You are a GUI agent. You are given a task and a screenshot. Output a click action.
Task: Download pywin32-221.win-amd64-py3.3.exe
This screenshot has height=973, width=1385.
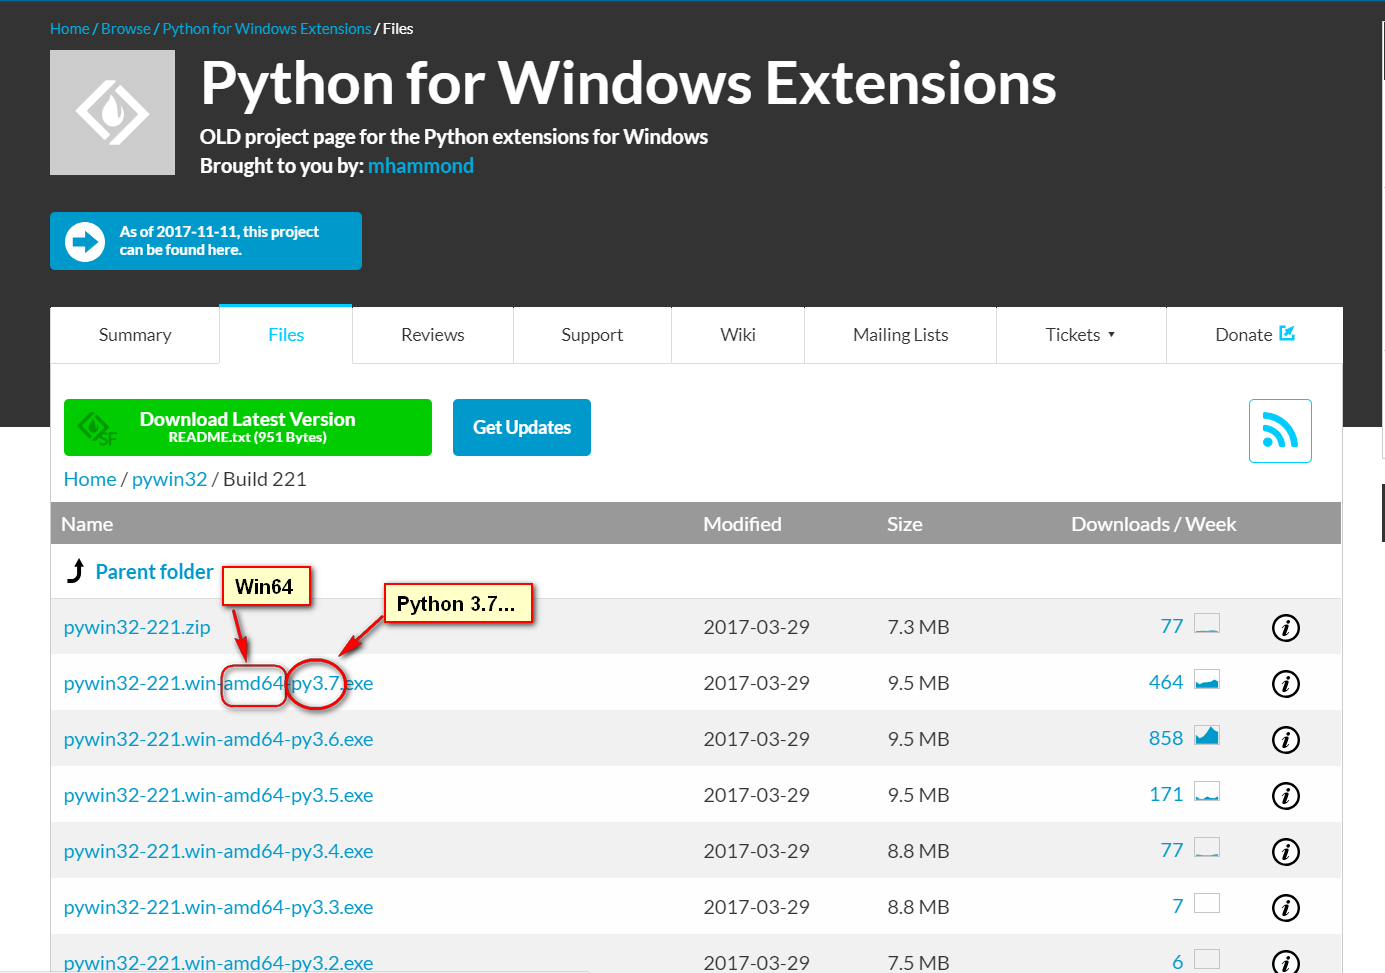coord(218,907)
